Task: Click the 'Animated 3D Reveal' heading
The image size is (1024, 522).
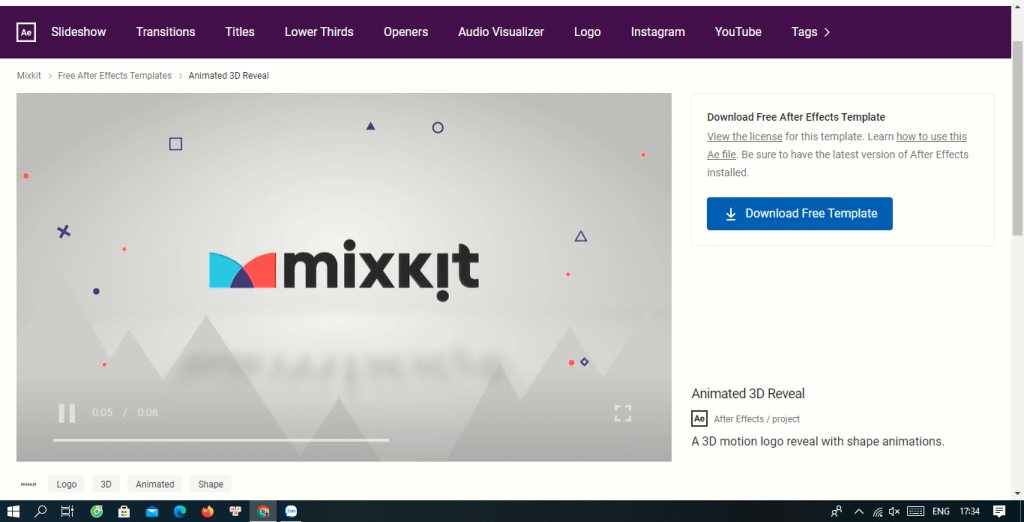Action: [x=748, y=393]
